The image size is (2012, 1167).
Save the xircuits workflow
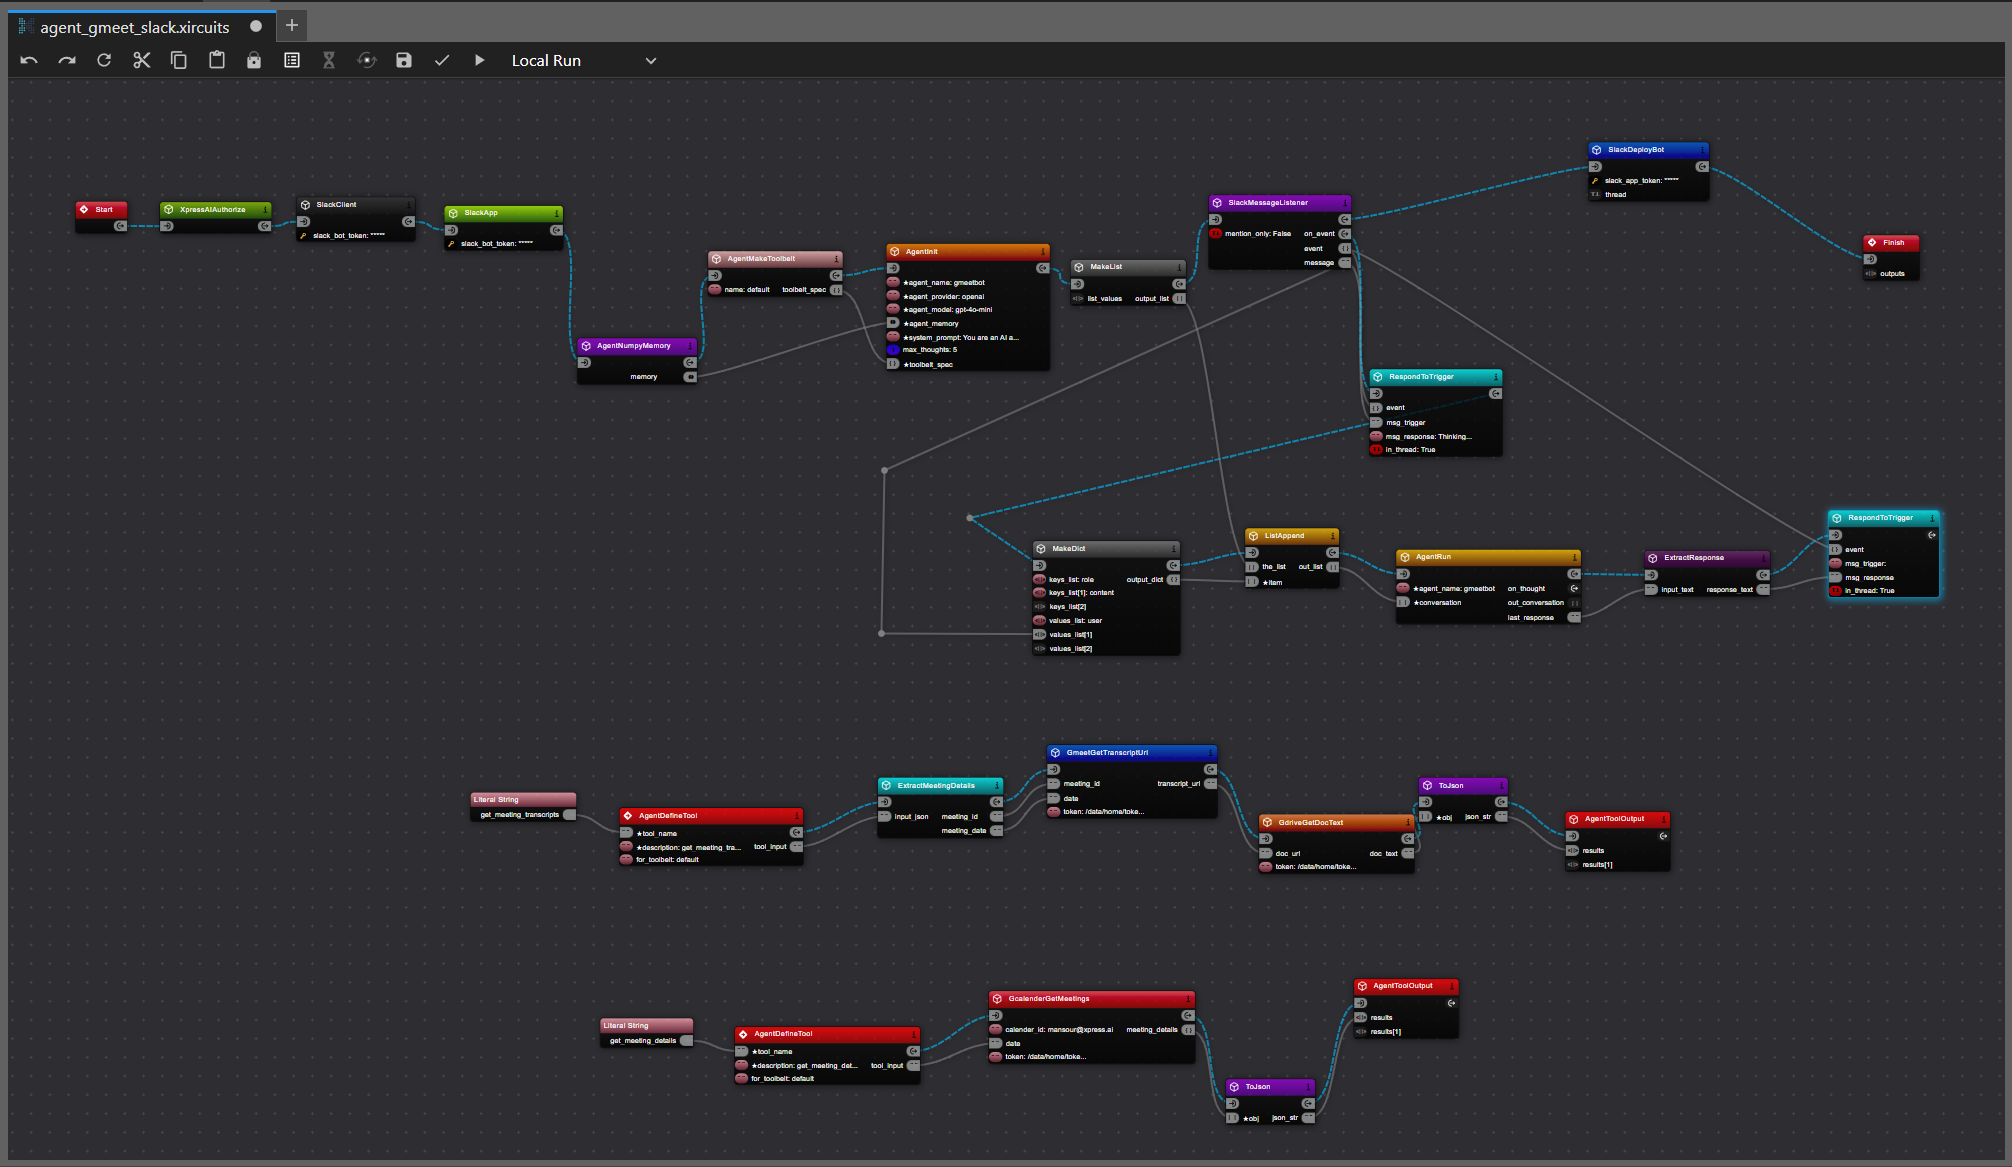pos(404,60)
